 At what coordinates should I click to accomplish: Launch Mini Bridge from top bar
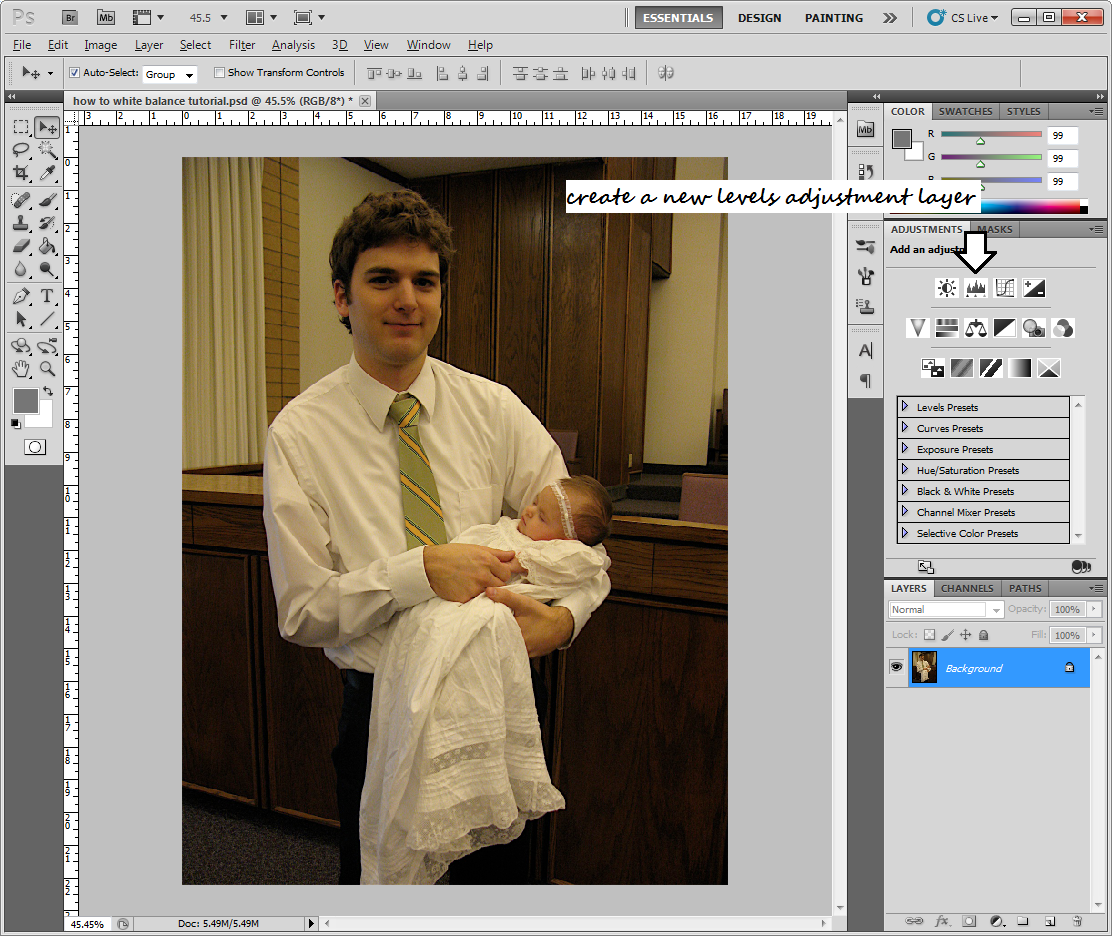(x=106, y=18)
